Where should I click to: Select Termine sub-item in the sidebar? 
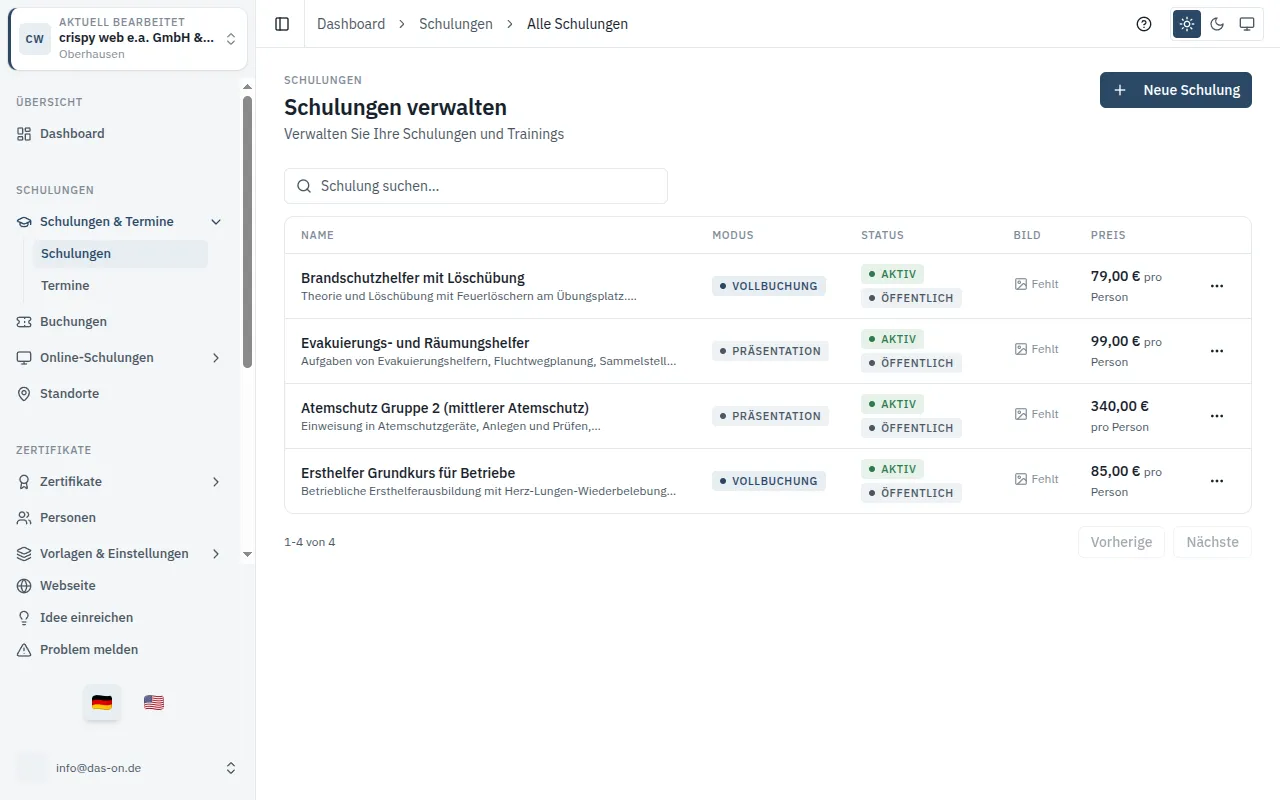(x=120, y=286)
